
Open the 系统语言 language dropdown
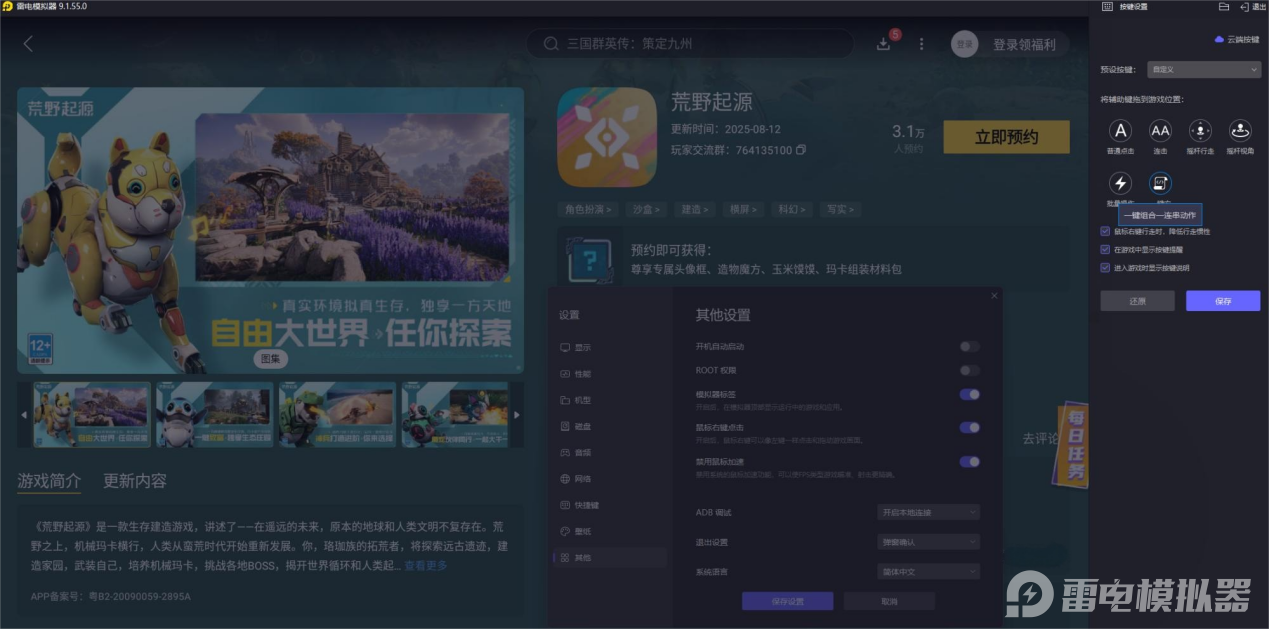pos(927,571)
